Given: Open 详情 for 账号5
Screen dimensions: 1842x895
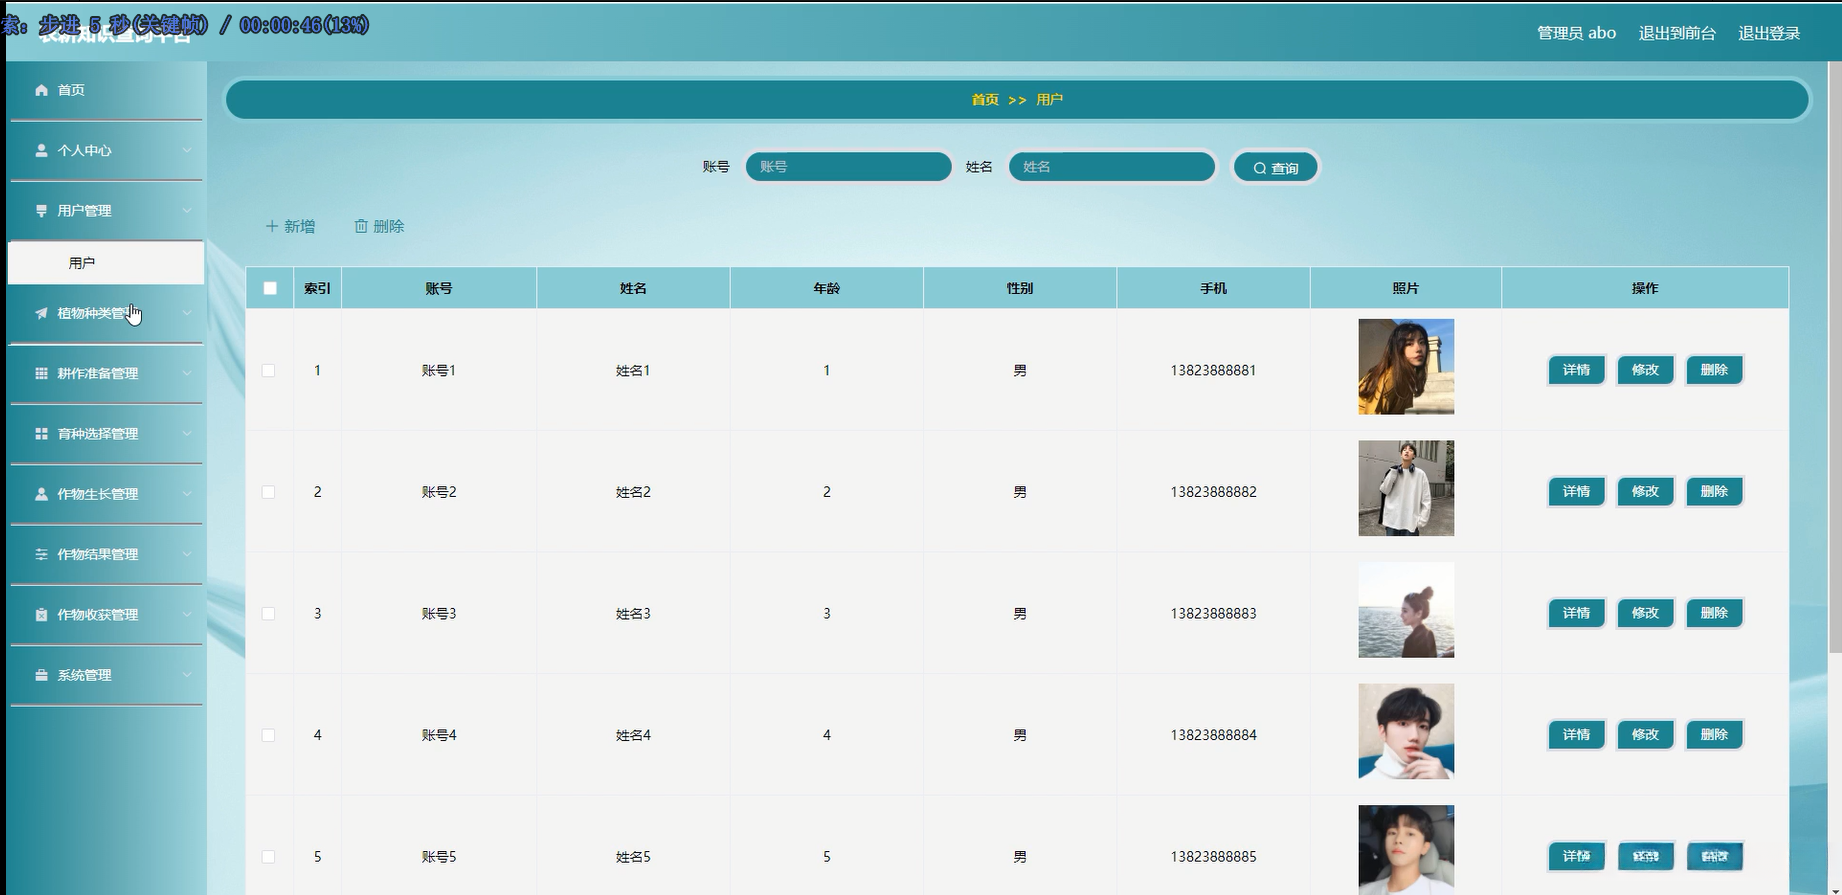Looking at the screenshot, I should (1576, 856).
